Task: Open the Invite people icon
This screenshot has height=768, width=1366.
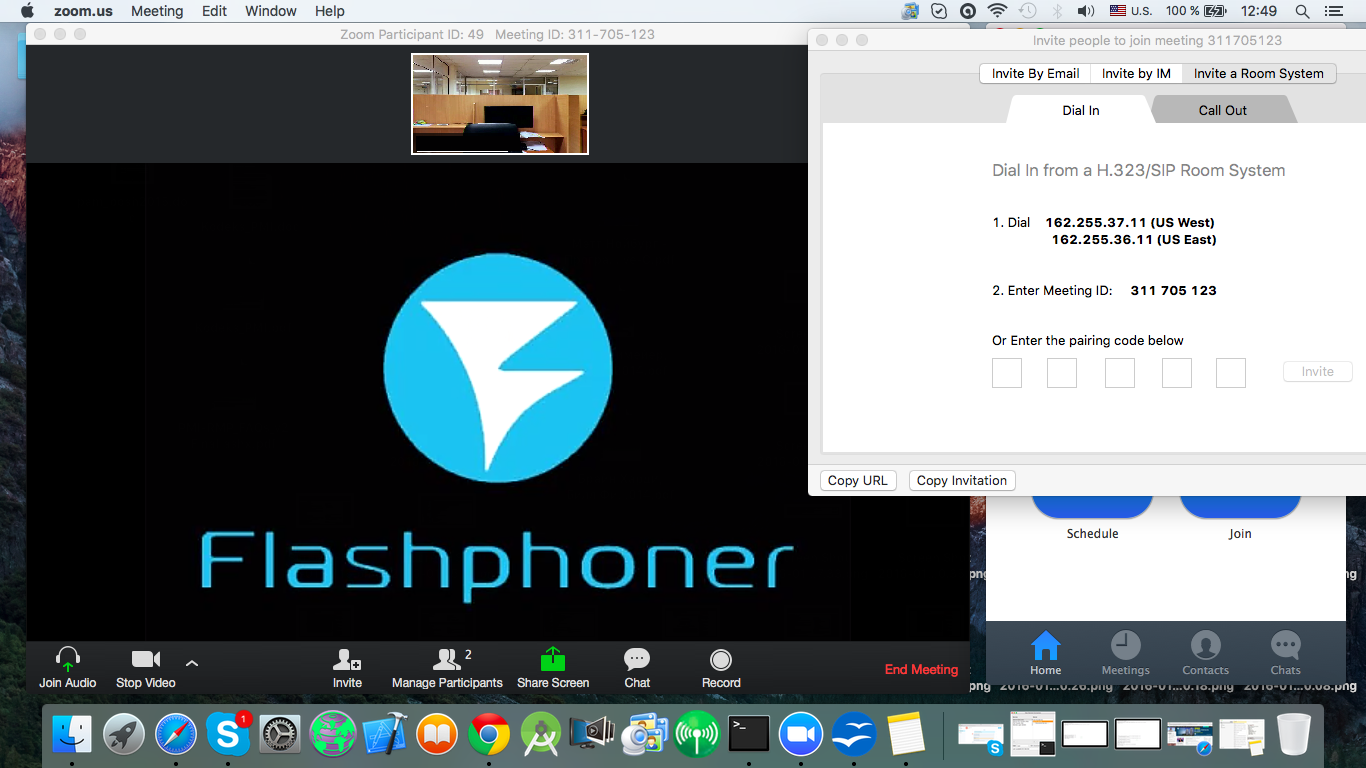Action: click(347, 661)
